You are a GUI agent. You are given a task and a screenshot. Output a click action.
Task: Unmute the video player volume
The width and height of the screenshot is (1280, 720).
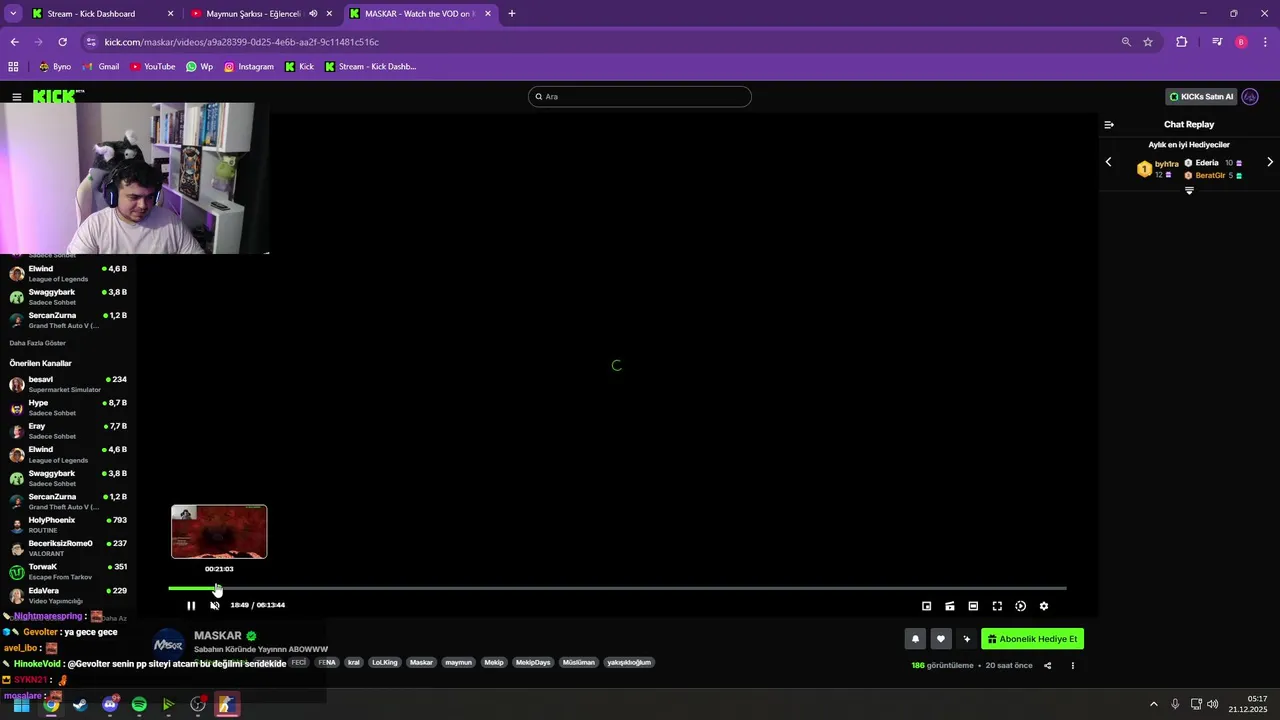coord(214,605)
